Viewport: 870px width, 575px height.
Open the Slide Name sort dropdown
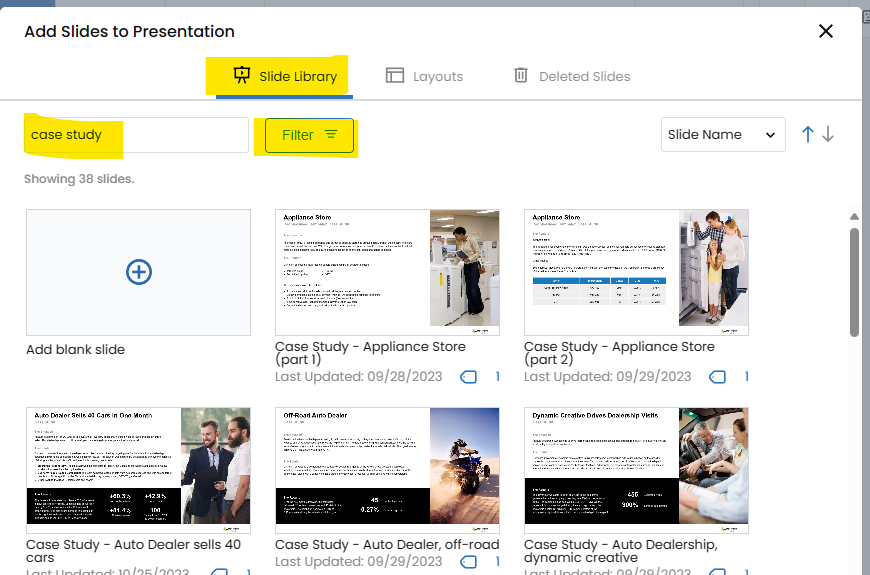pyautogui.click(x=722, y=135)
